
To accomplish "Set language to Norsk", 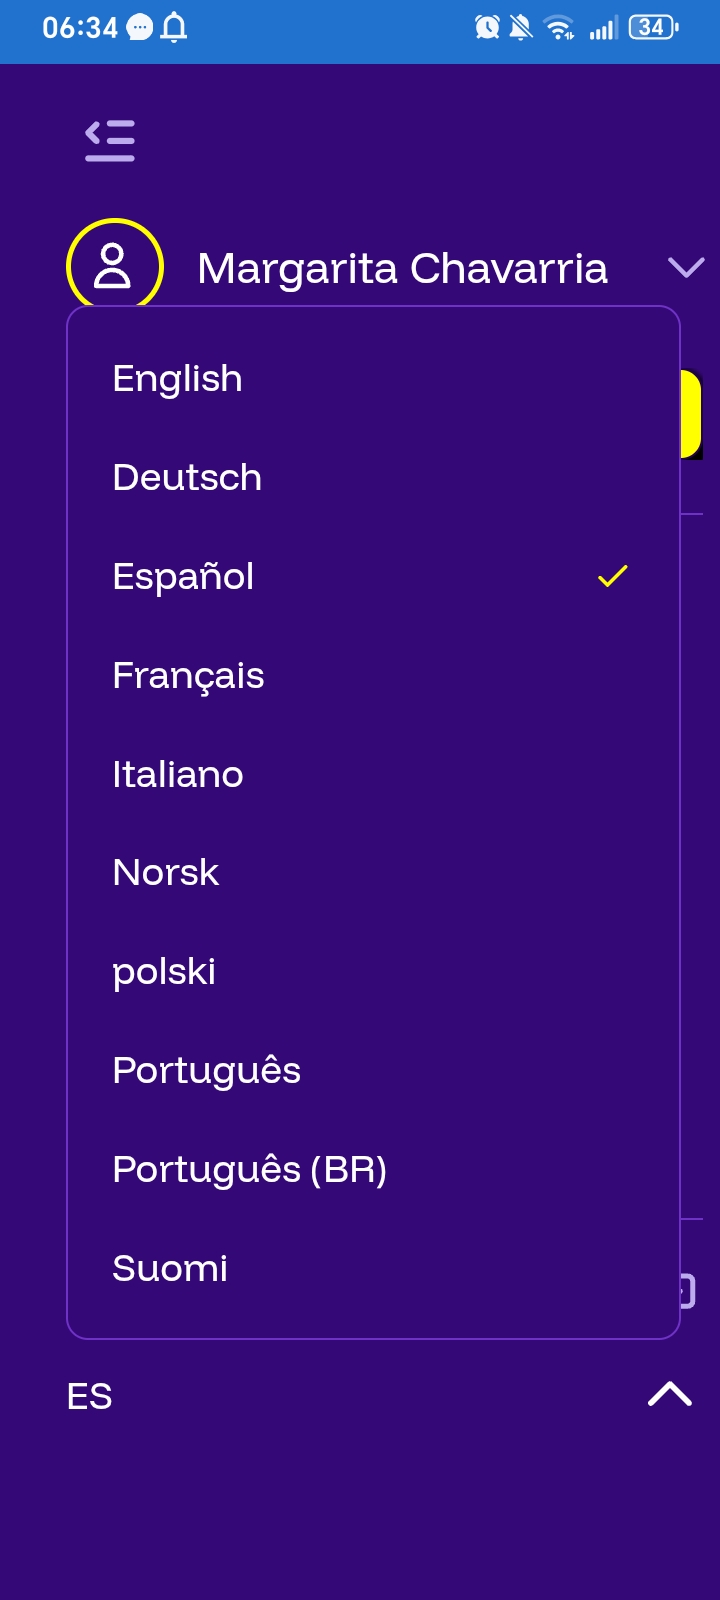I will (x=166, y=873).
